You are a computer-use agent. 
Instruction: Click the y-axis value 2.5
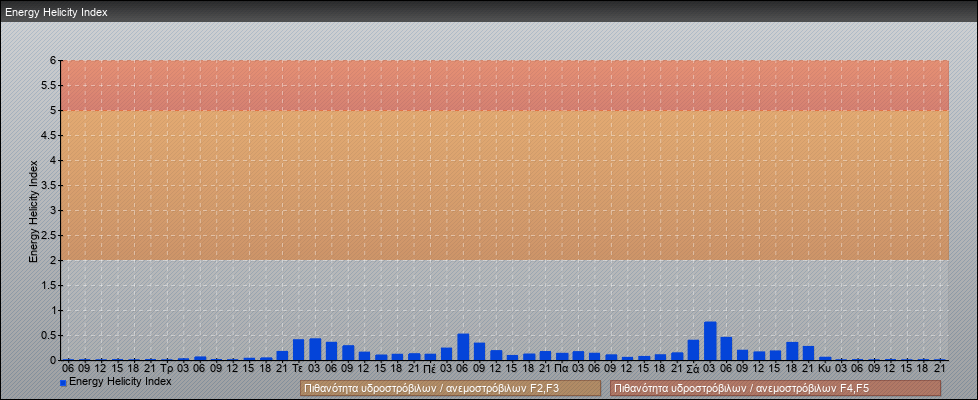coord(49,235)
